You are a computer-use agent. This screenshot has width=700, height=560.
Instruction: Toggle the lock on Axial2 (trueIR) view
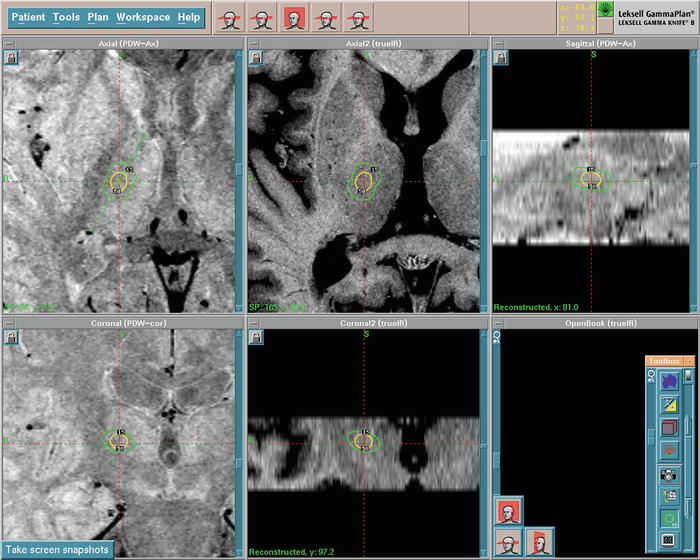coord(256,58)
